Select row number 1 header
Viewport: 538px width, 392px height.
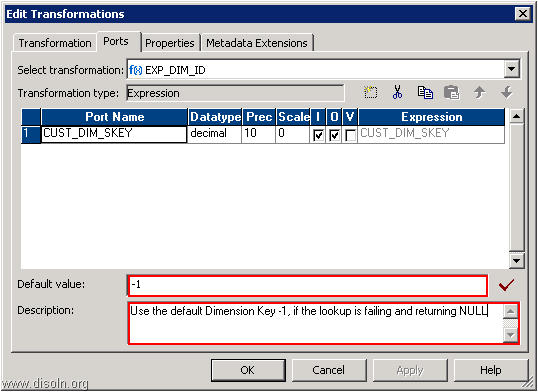(31, 134)
